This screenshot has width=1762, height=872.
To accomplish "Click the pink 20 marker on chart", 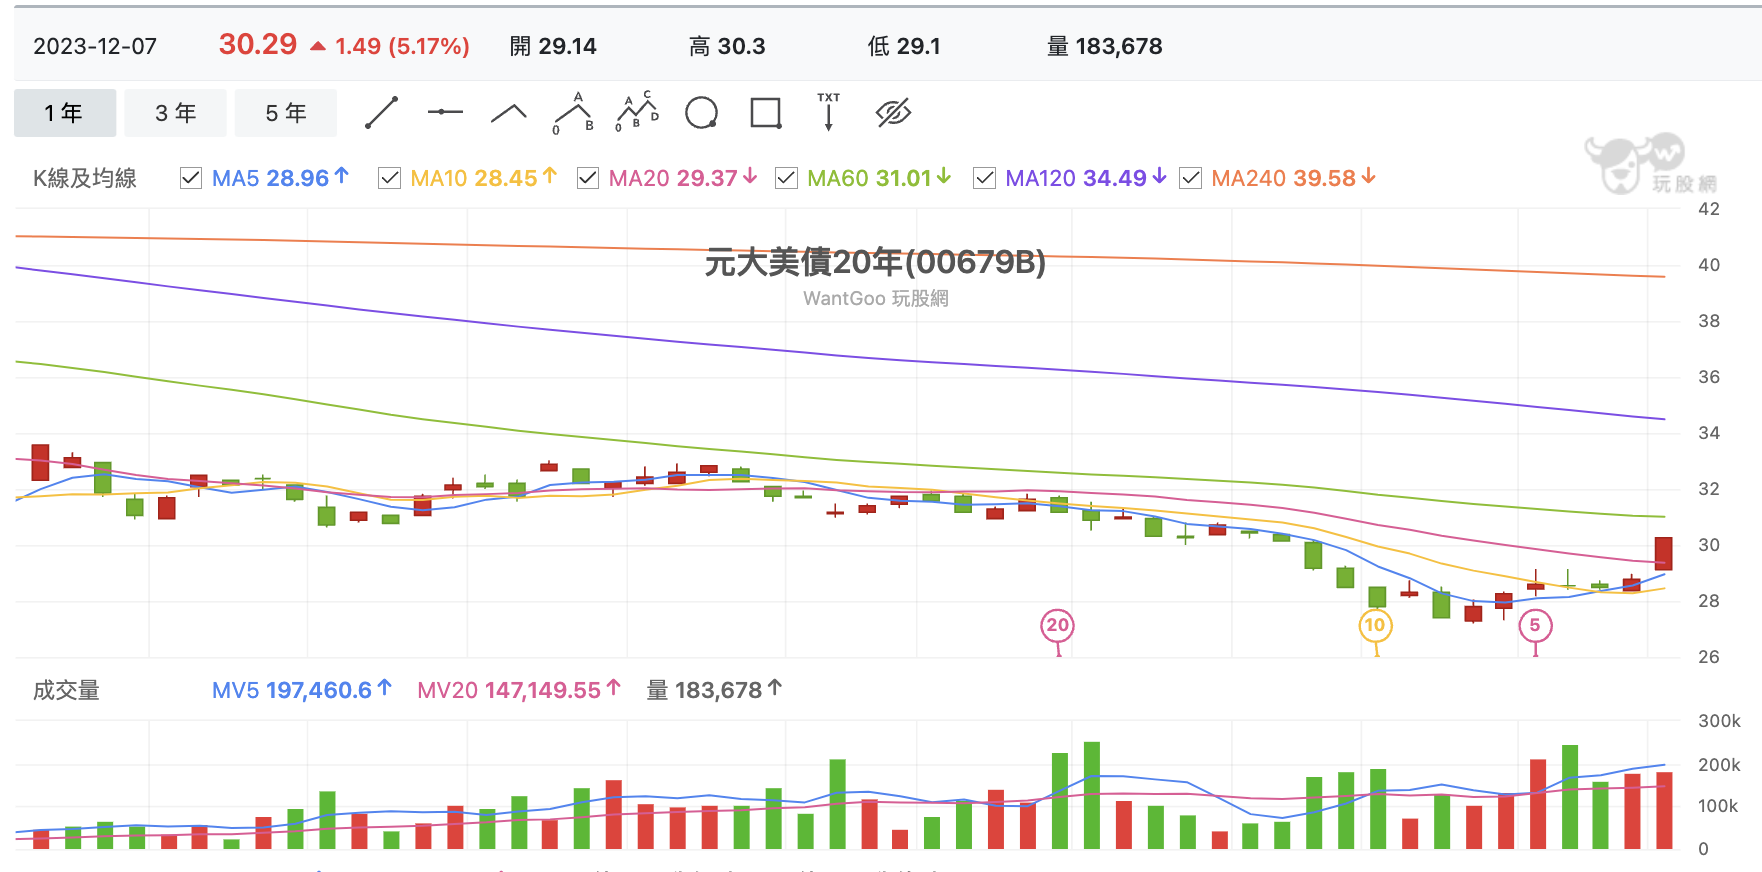I will pos(1058,626).
